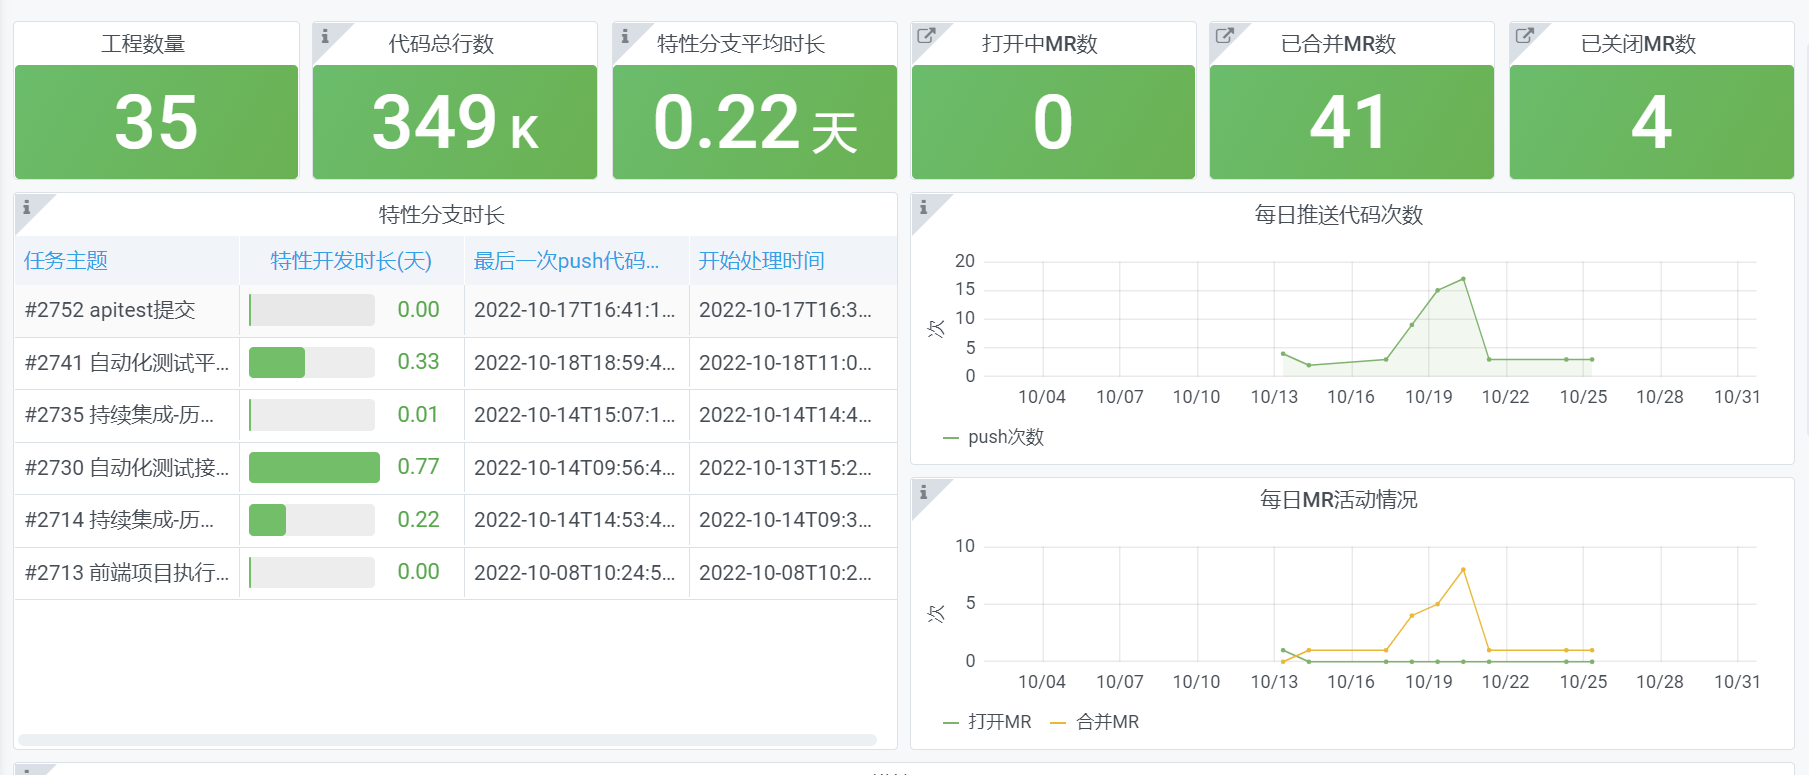
Task: Click push time 2022-10-17T16:41 cell
Action: pos(577,310)
